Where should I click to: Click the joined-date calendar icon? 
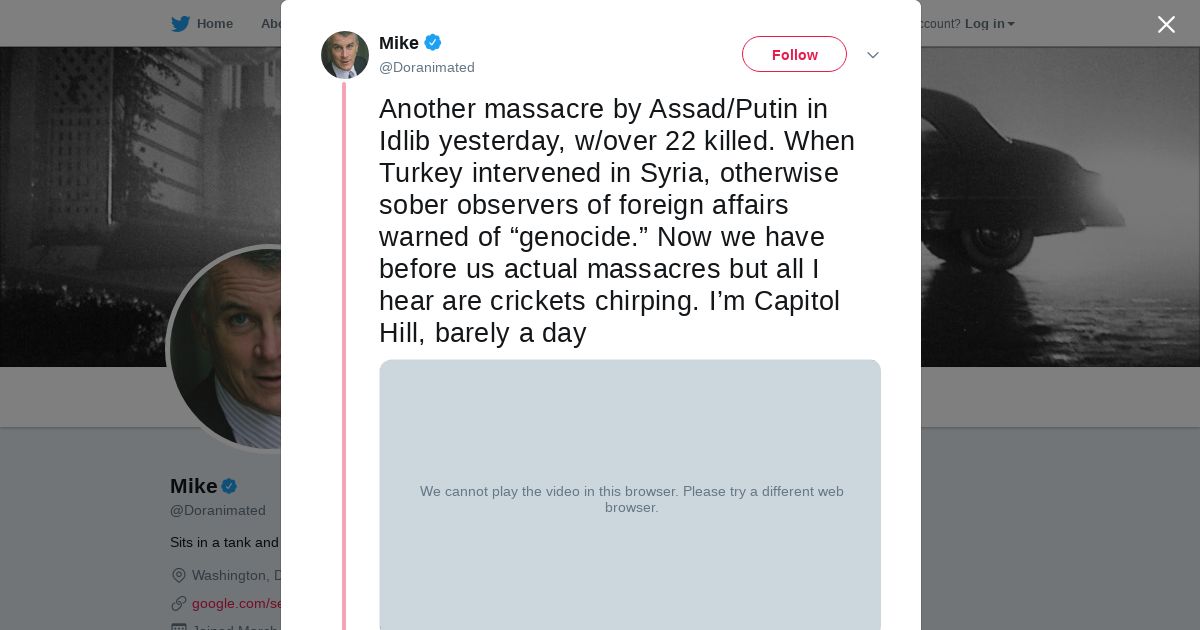[179, 626]
